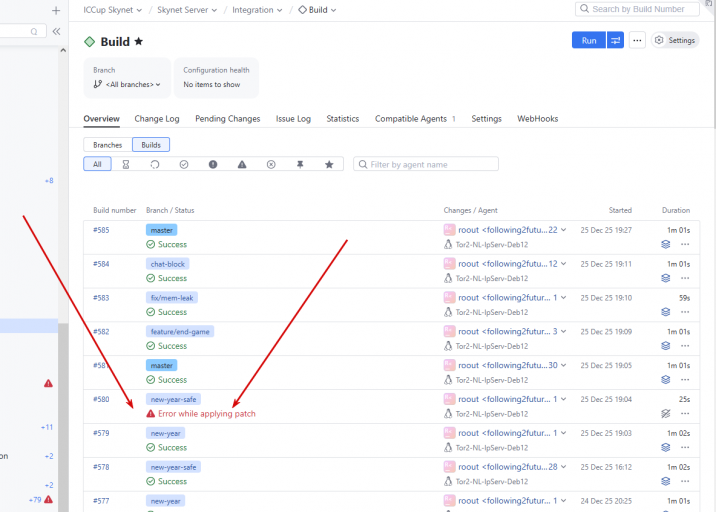Viewport: 716px width, 512px height.
Task: Click fix/mem-leak branch label
Action: [x=172, y=298]
